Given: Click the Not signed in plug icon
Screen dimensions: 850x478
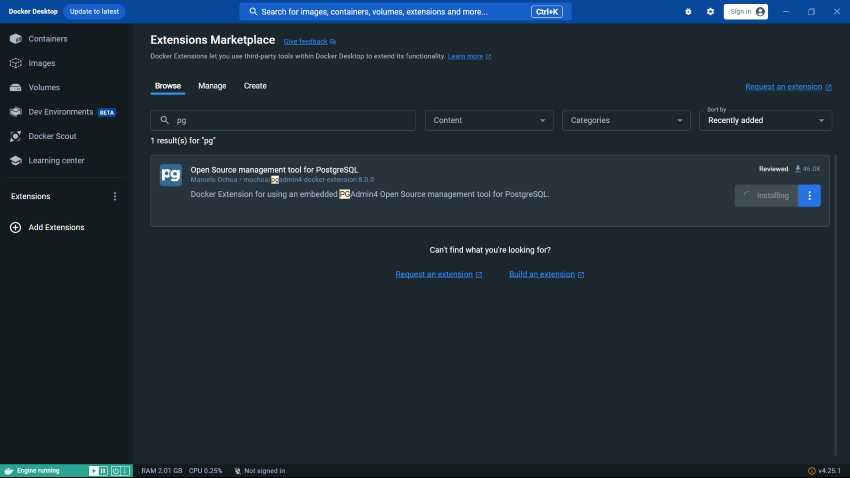Looking at the screenshot, I should point(237,471).
